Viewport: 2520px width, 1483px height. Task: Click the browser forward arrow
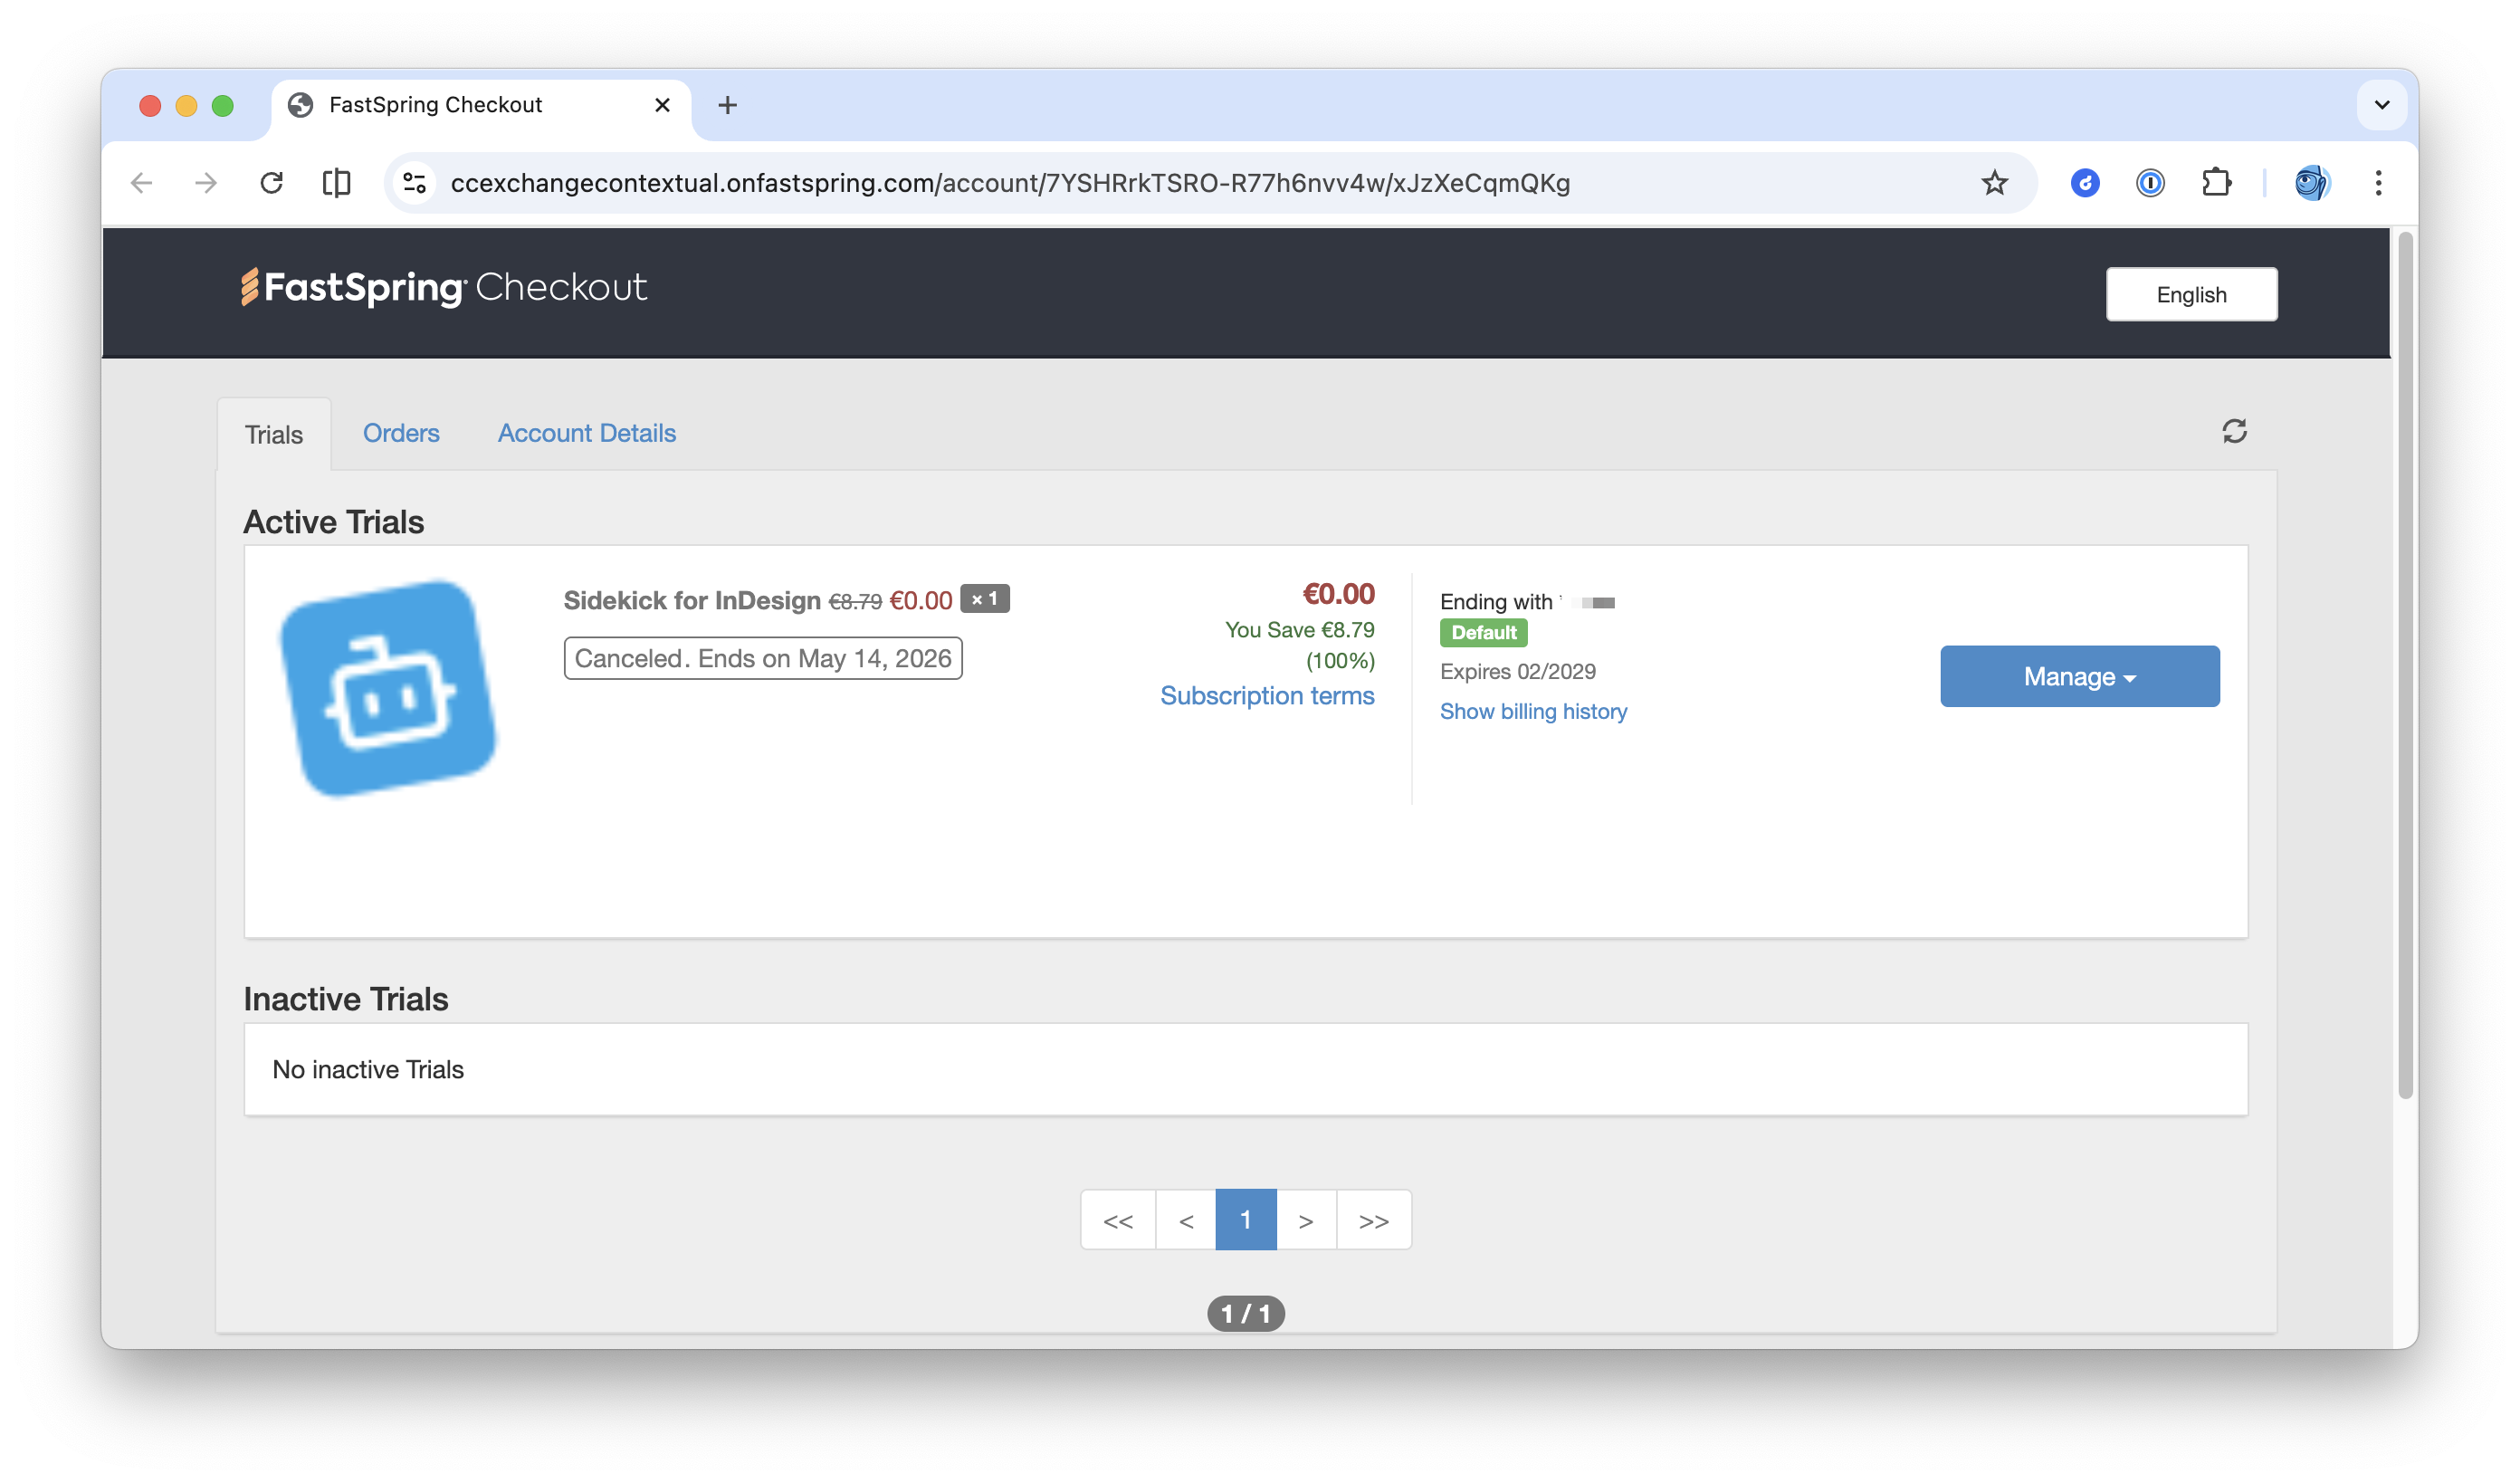(205, 182)
